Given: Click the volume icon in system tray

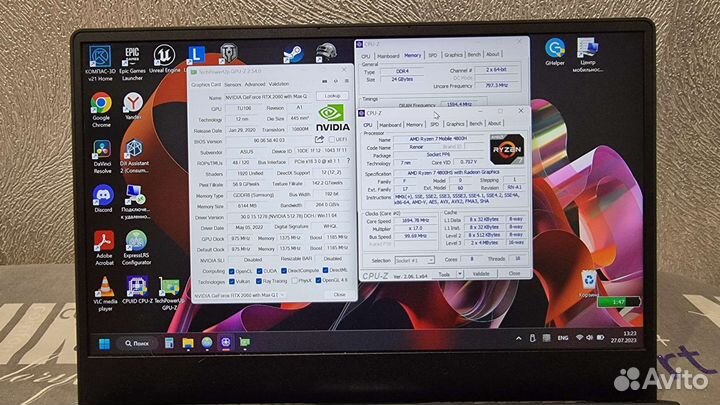Looking at the screenshot, I should [x=590, y=338].
